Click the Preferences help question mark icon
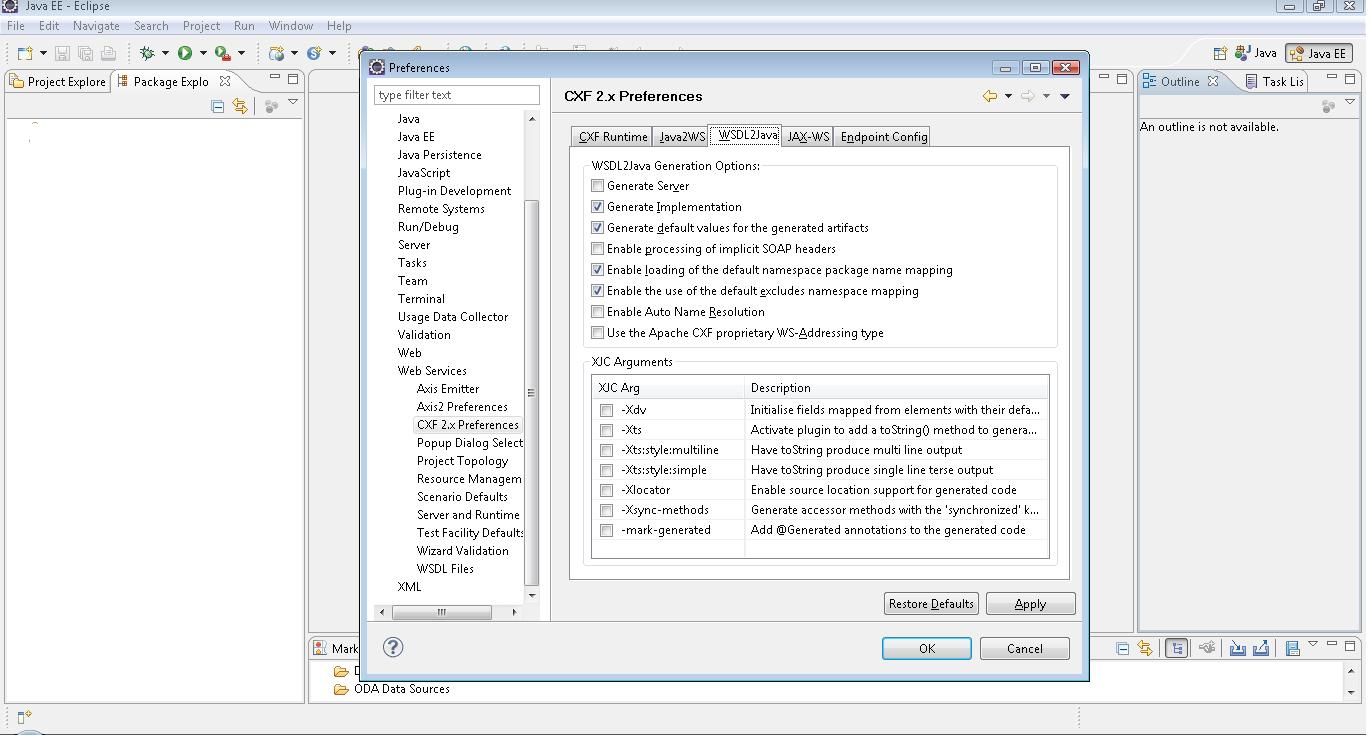 393,648
